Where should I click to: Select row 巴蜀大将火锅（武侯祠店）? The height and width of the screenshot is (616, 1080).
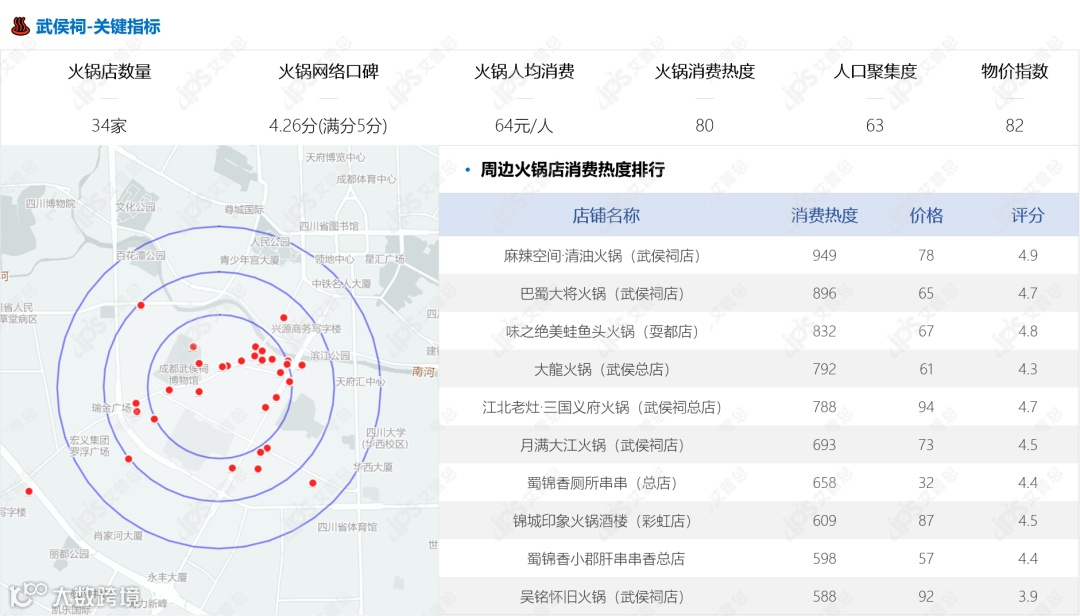[x=759, y=294]
